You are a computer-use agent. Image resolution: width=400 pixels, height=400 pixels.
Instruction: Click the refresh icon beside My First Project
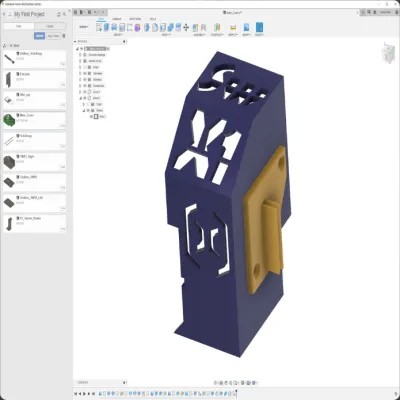coord(59,14)
